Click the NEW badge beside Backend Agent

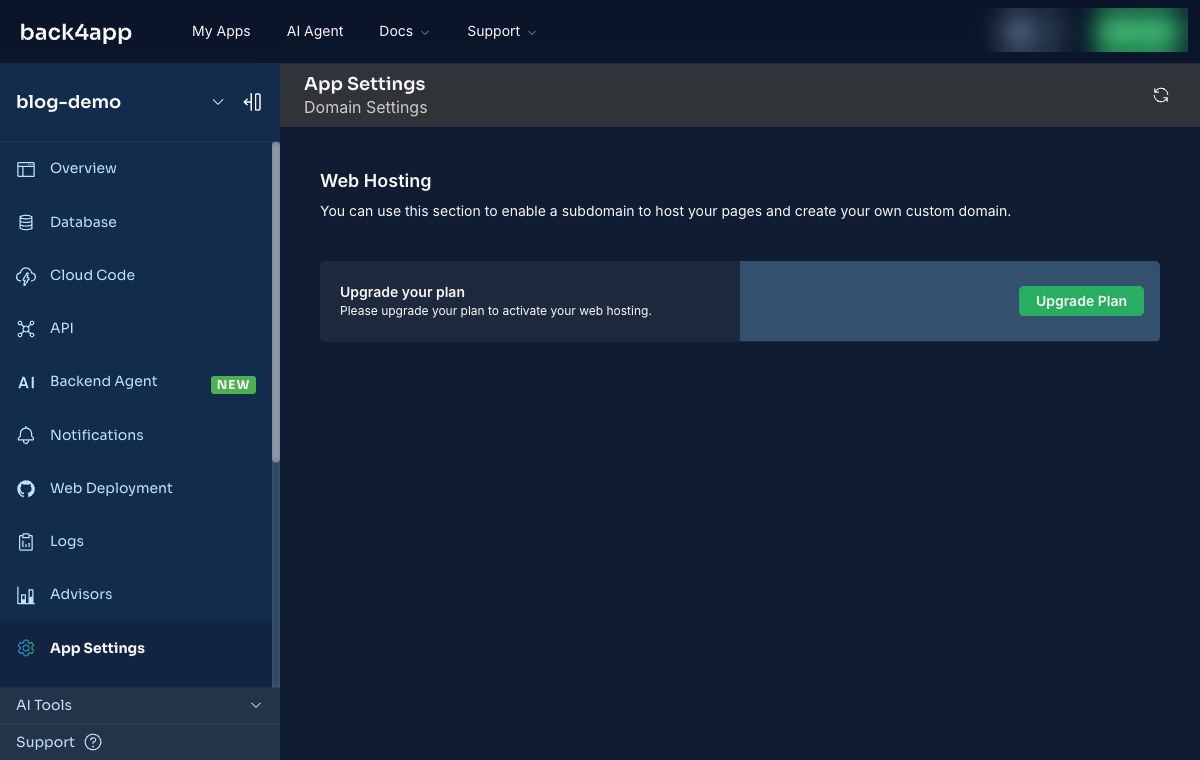233,385
